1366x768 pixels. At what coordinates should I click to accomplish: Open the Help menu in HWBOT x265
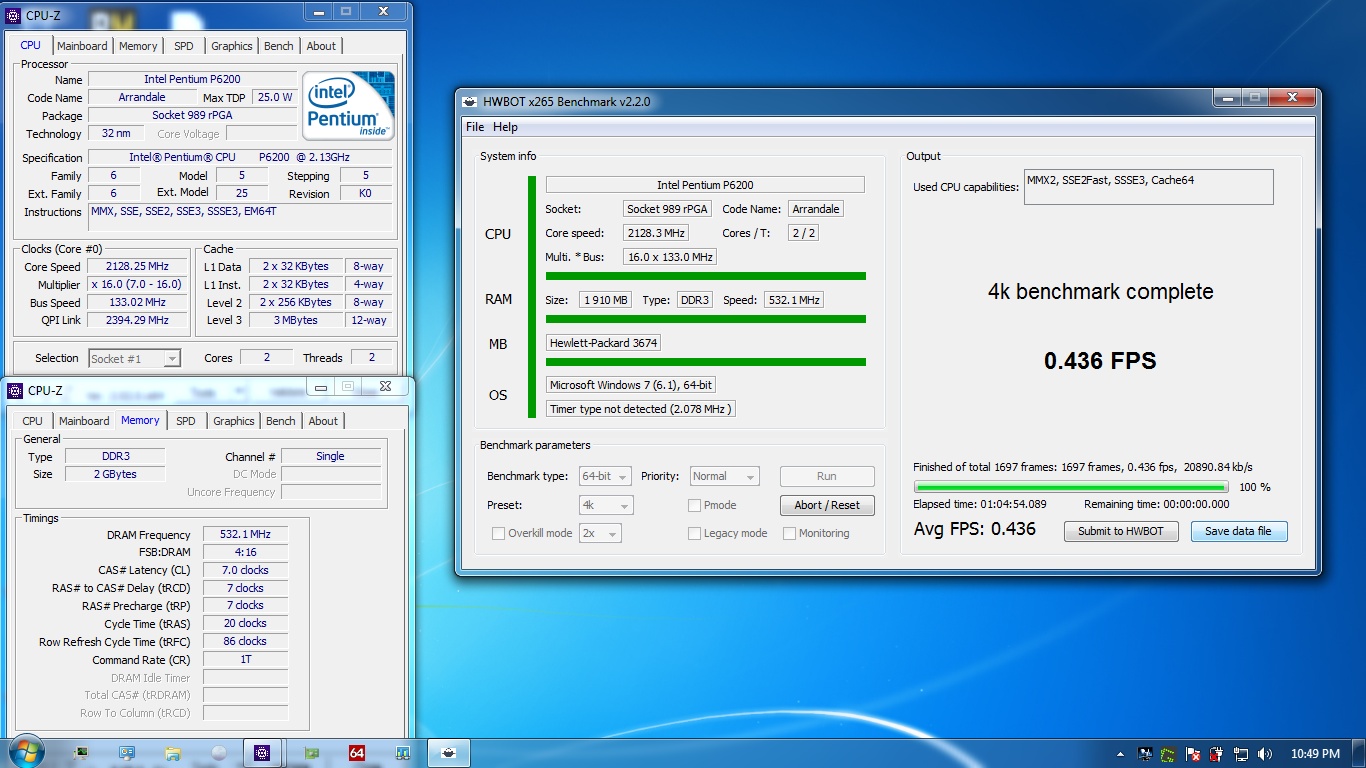click(x=506, y=127)
